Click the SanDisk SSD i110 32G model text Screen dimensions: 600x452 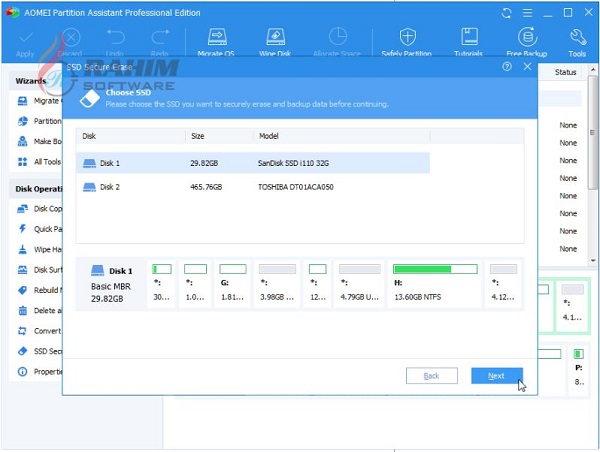pyautogui.click(x=293, y=163)
